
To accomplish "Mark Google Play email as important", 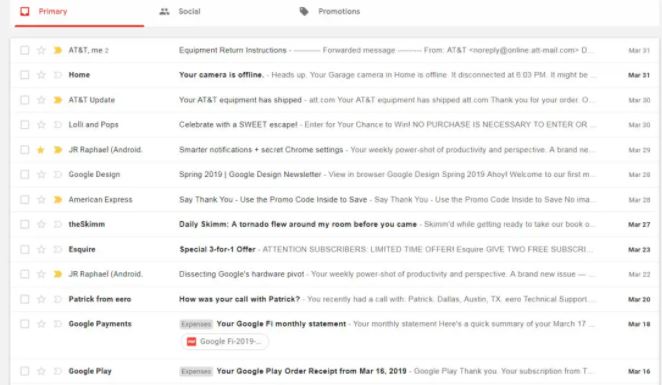I will click(x=58, y=371).
